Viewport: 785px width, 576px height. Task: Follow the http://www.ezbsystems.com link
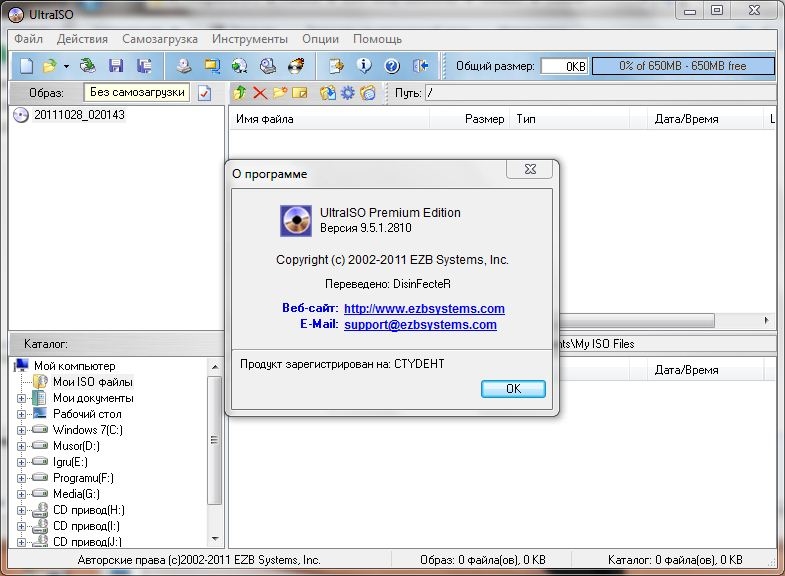coord(424,309)
